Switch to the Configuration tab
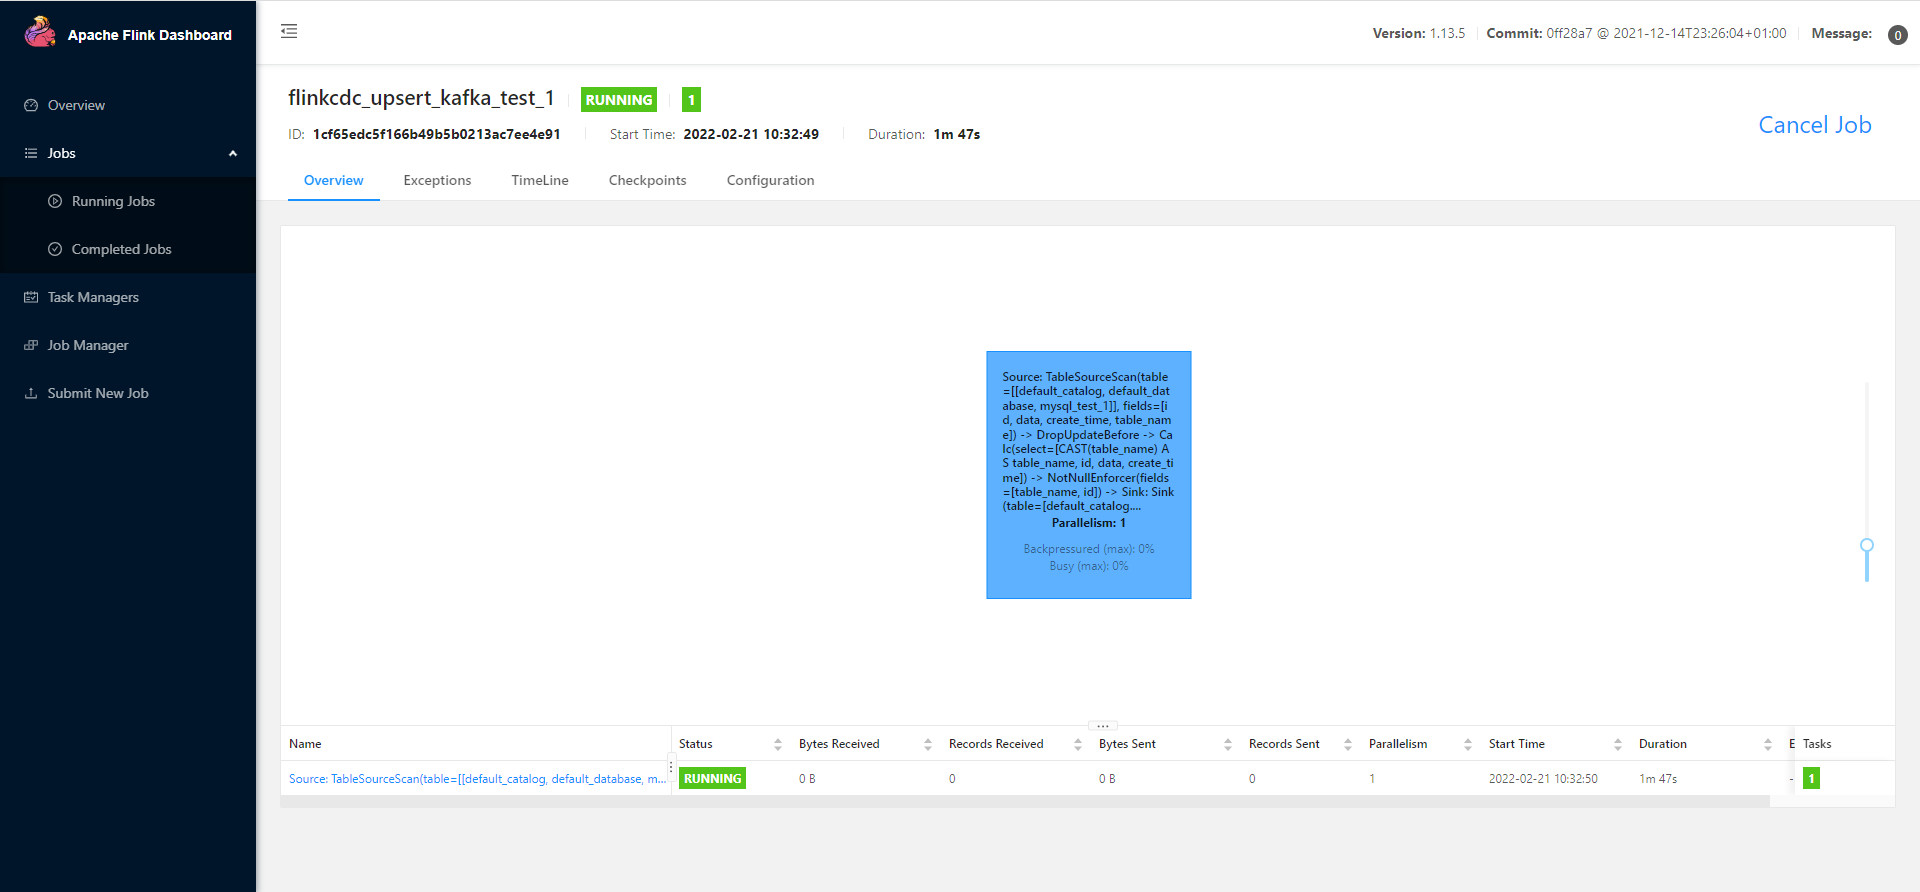The image size is (1920, 892). (x=770, y=180)
